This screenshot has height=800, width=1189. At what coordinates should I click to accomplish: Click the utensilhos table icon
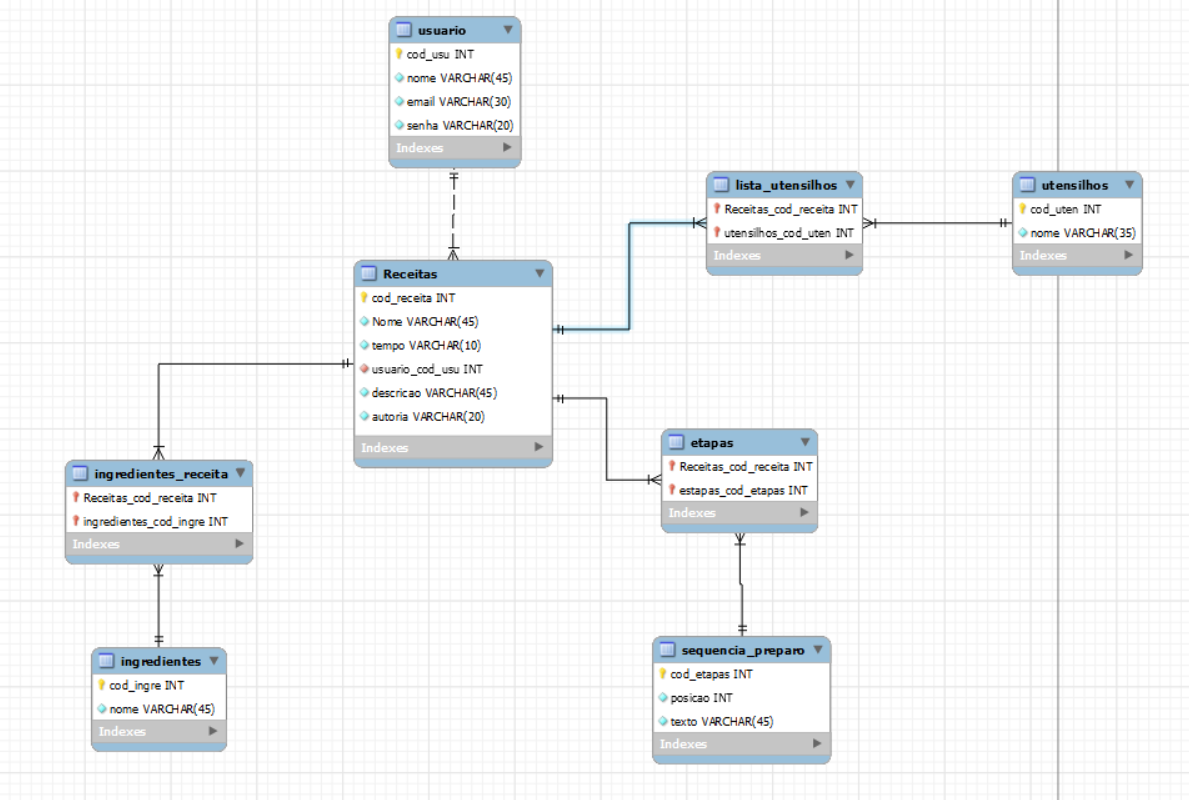pos(1027,185)
